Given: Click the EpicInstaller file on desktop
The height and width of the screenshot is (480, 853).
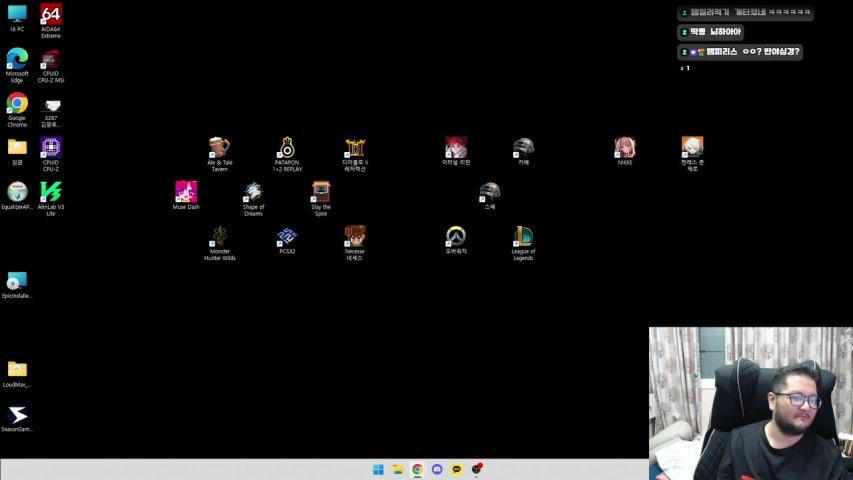Looking at the screenshot, I should [17, 281].
